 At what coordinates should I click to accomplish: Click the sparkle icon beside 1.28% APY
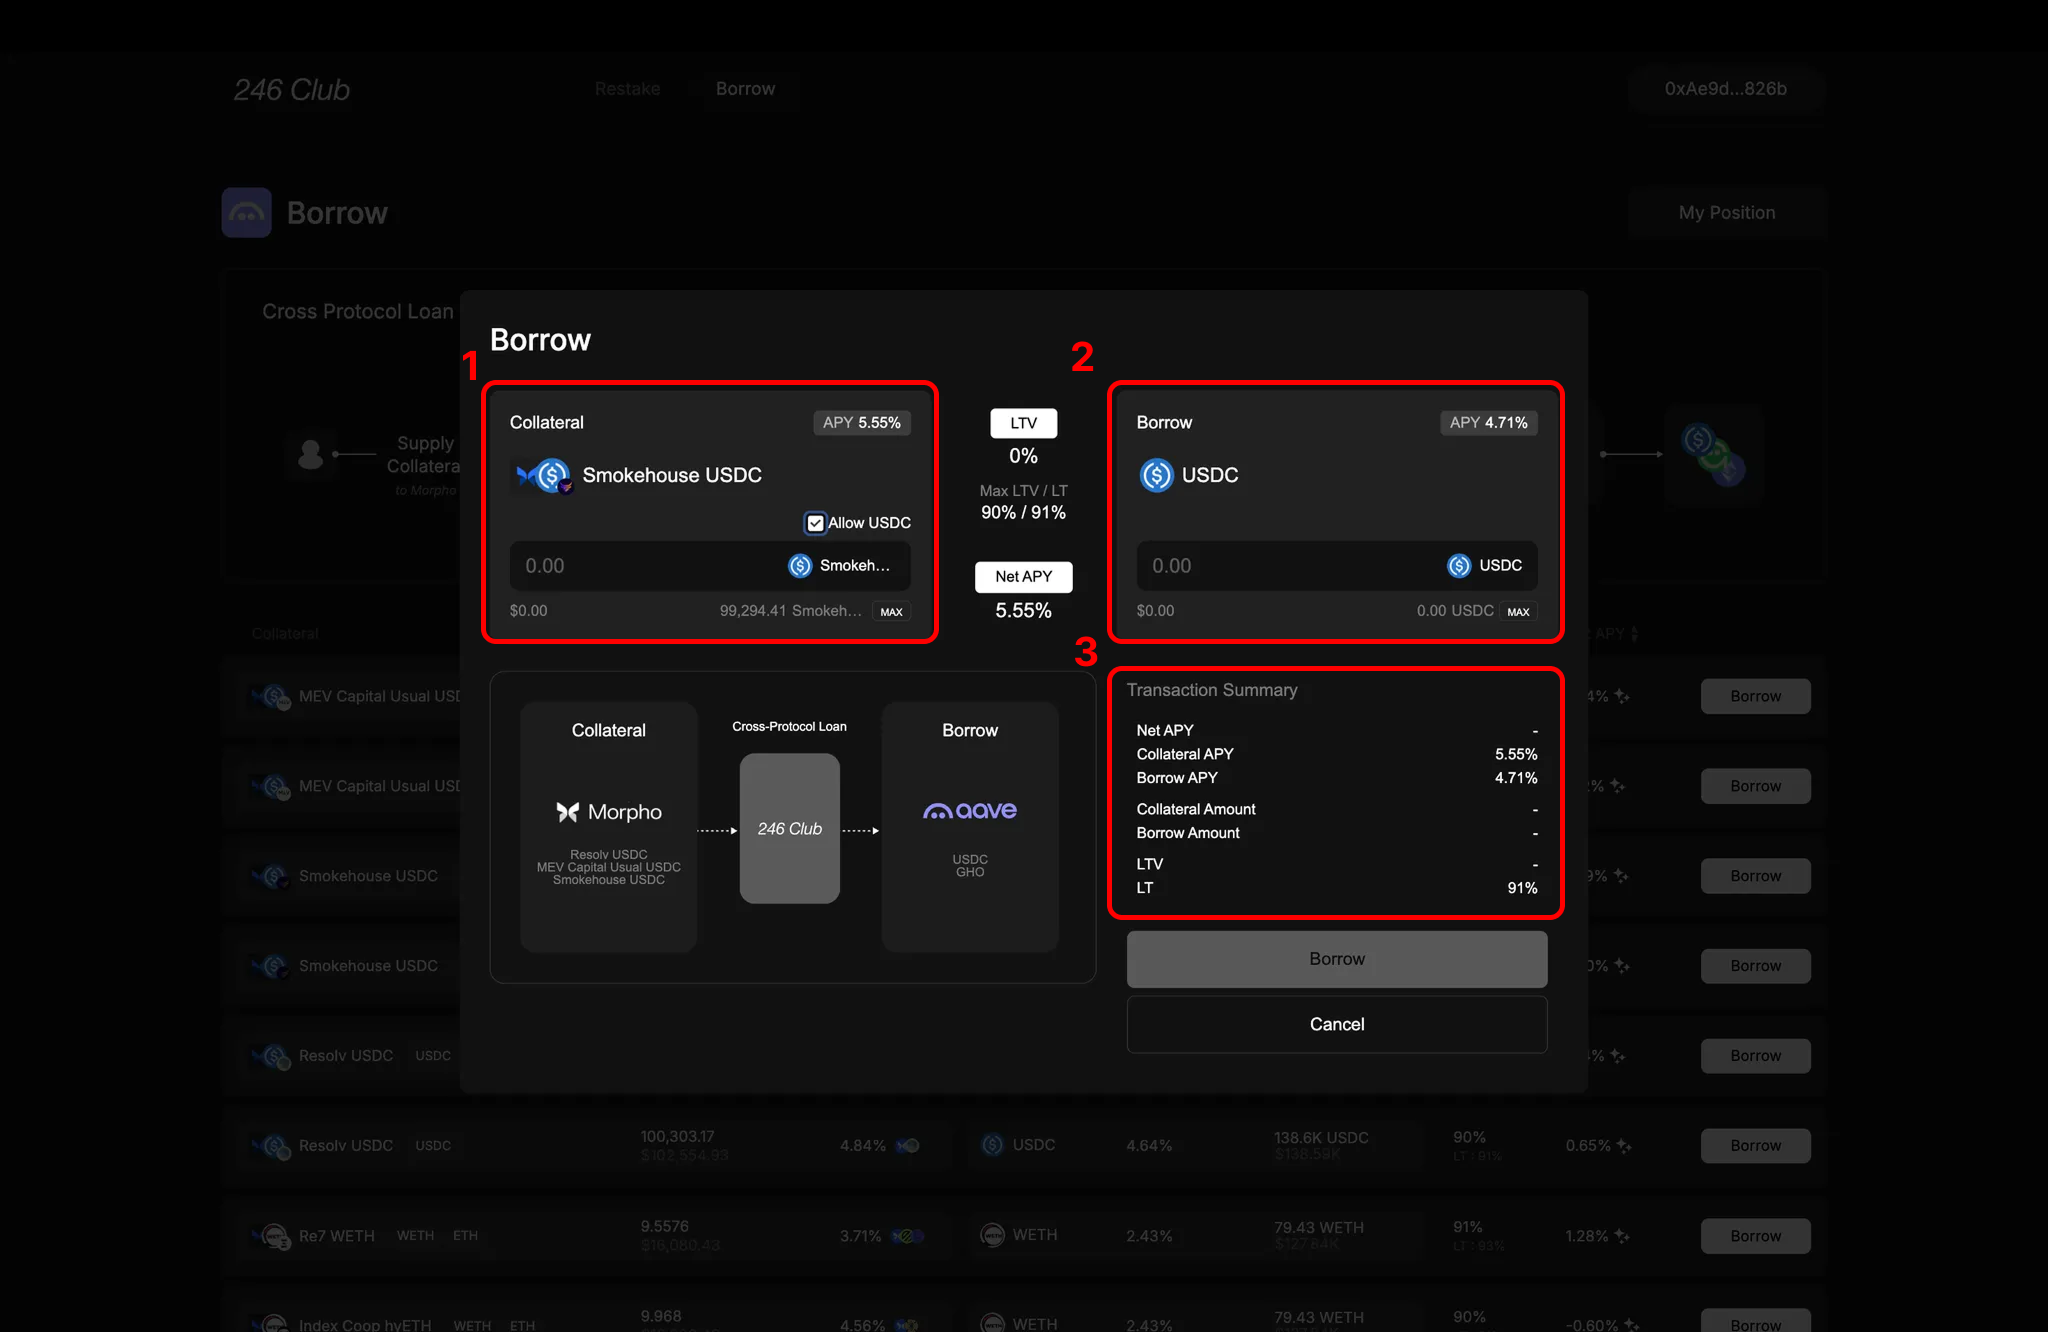click(x=1623, y=1236)
